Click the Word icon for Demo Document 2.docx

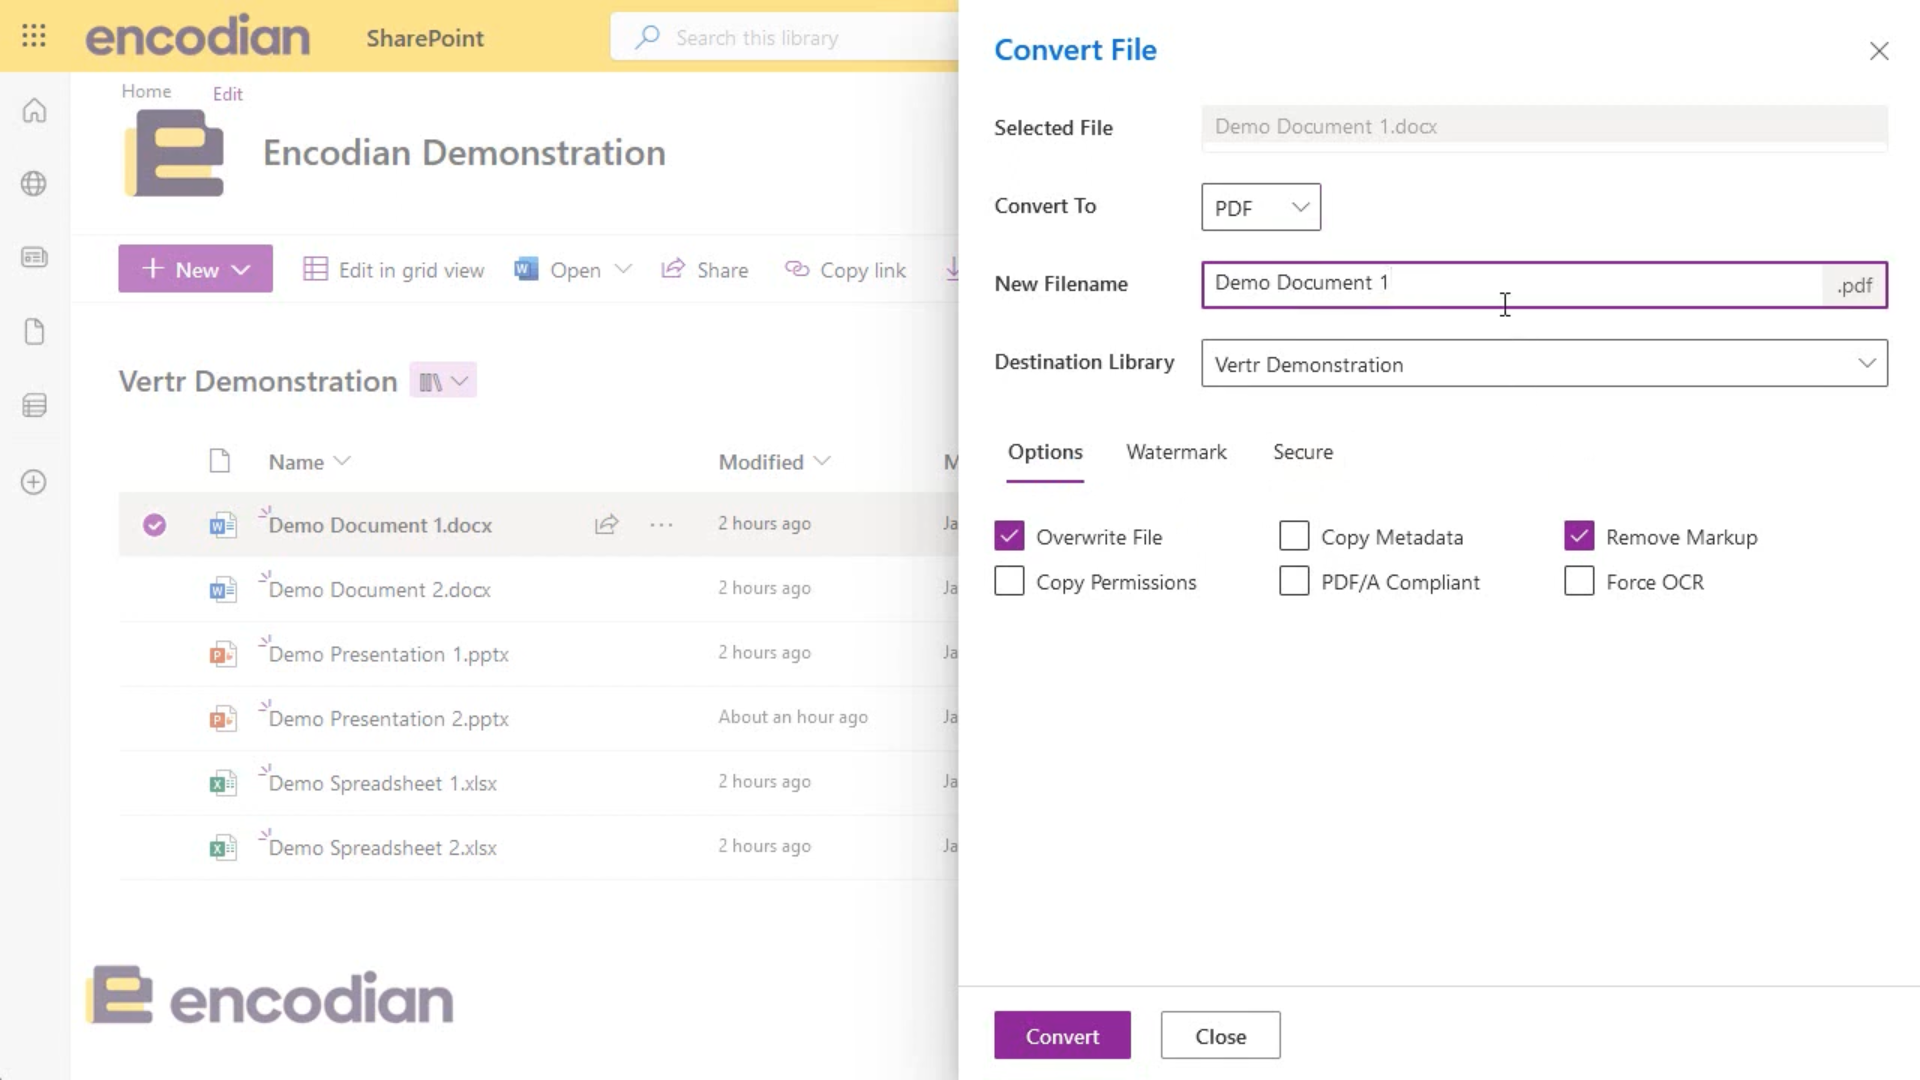222,590
